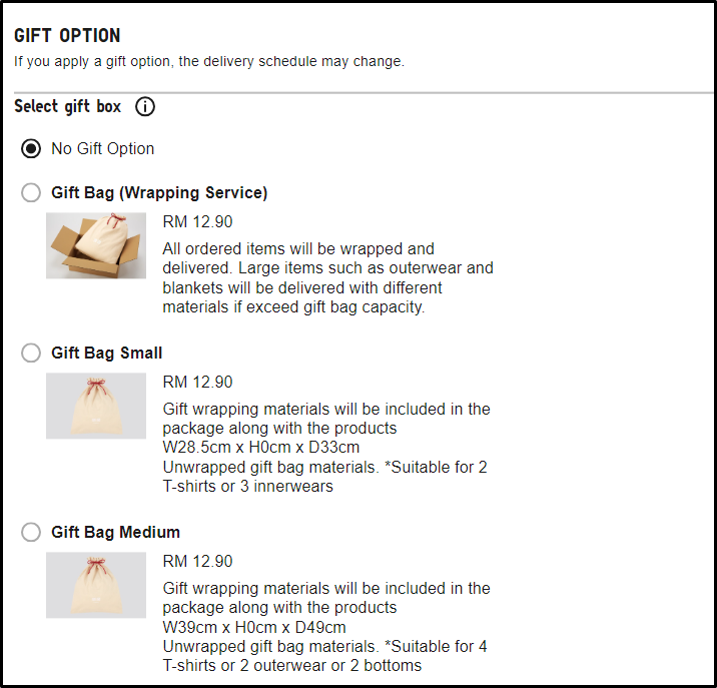The width and height of the screenshot is (717, 688).
Task: Select the No Gift Option radio button
Action: click(x=32, y=149)
